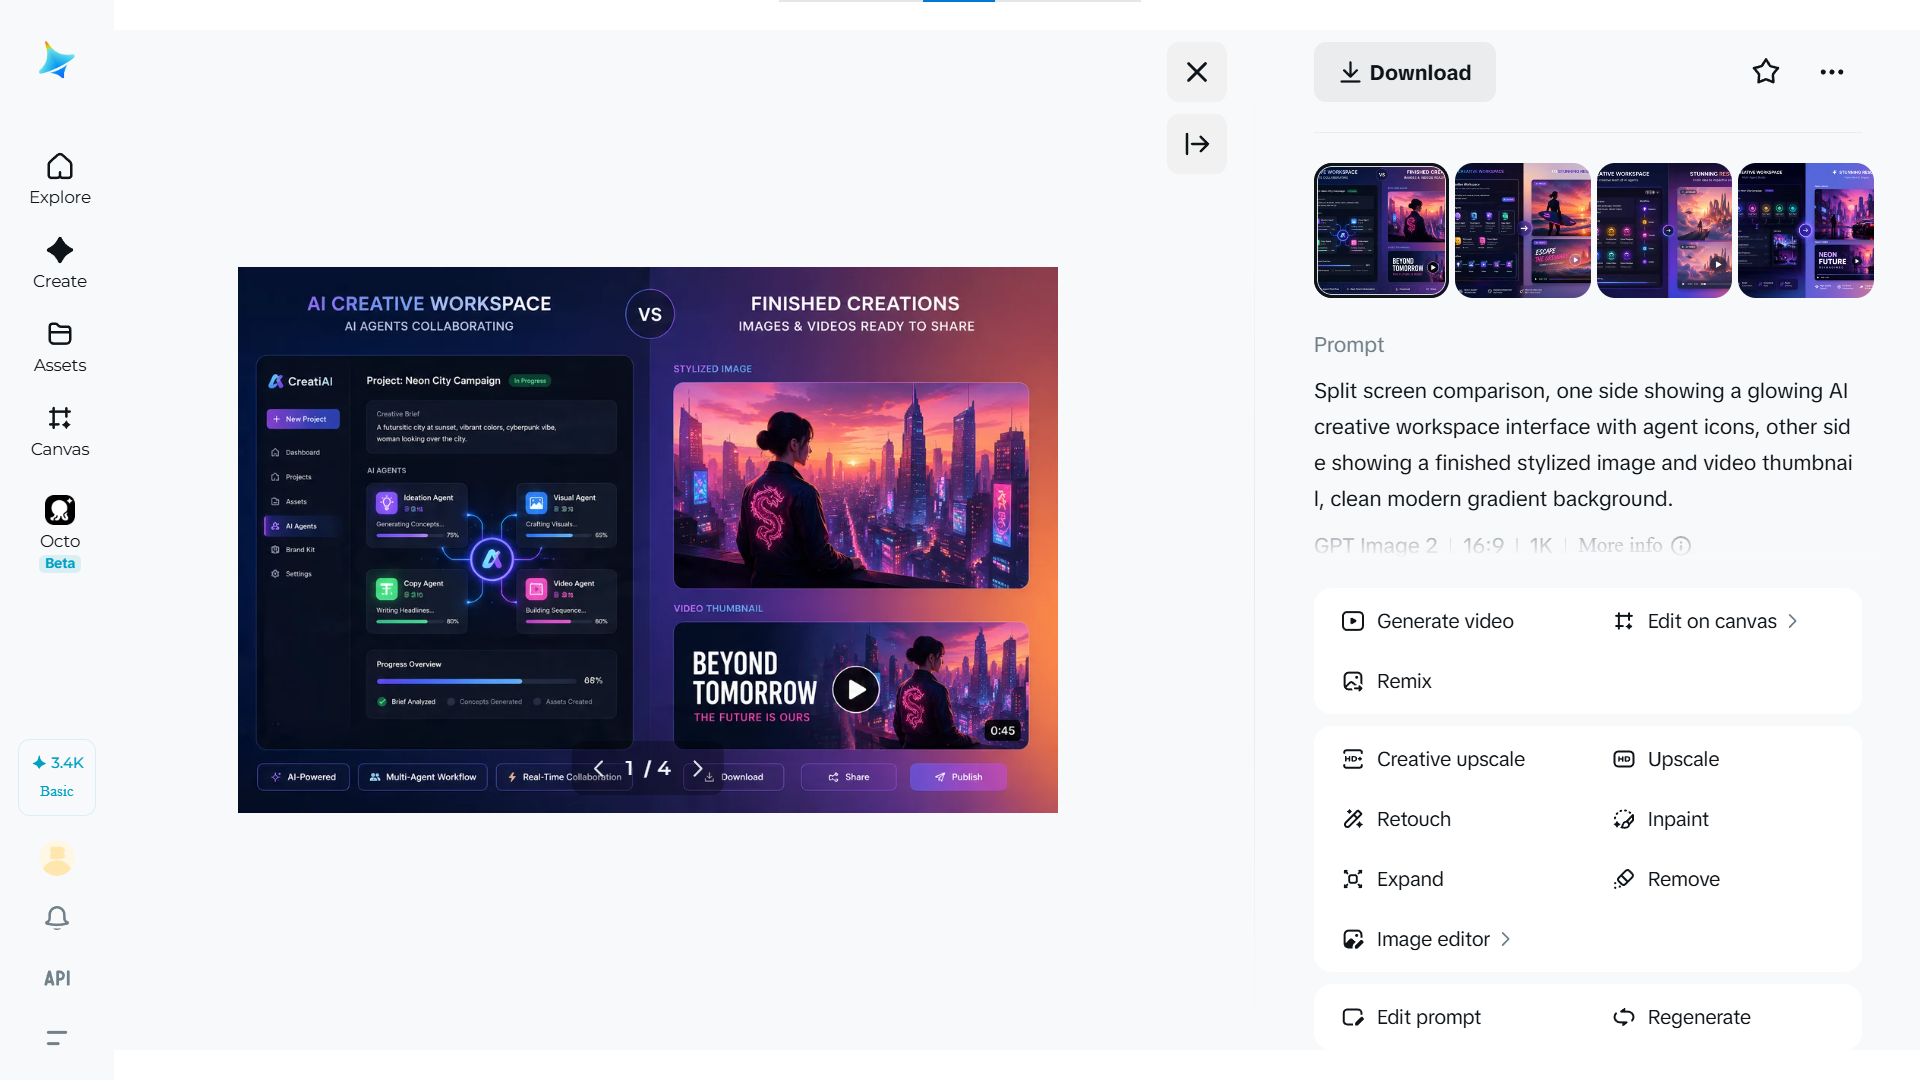Screen dimensions: 1920x1080
Task: Click the 16:9 aspect ratio label
Action: coord(1483,545)
